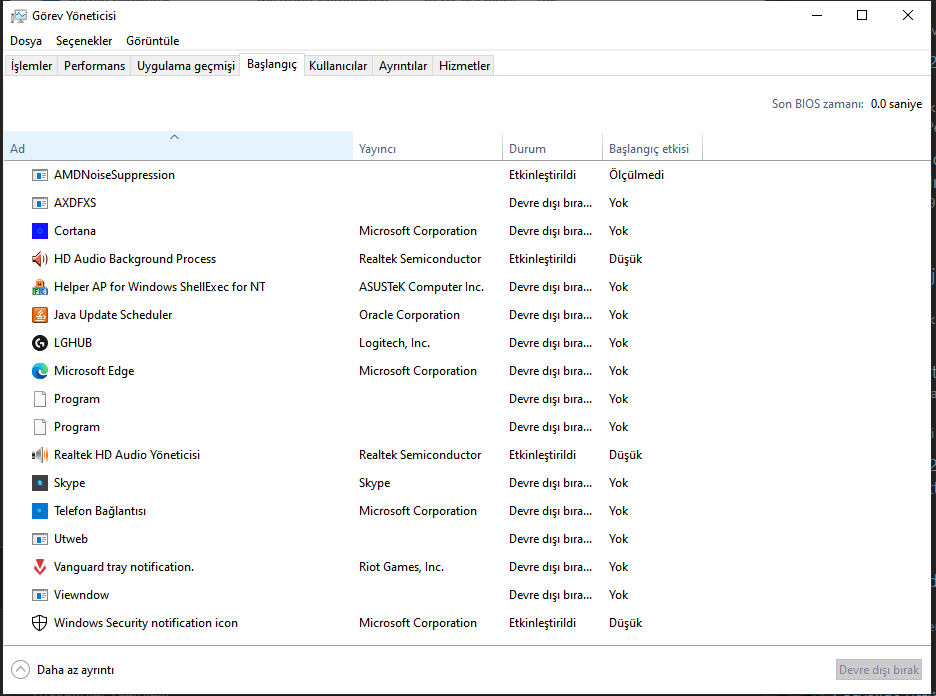Select the Başlangıç tab
936x696 pixels.
[x=272, y=64]
